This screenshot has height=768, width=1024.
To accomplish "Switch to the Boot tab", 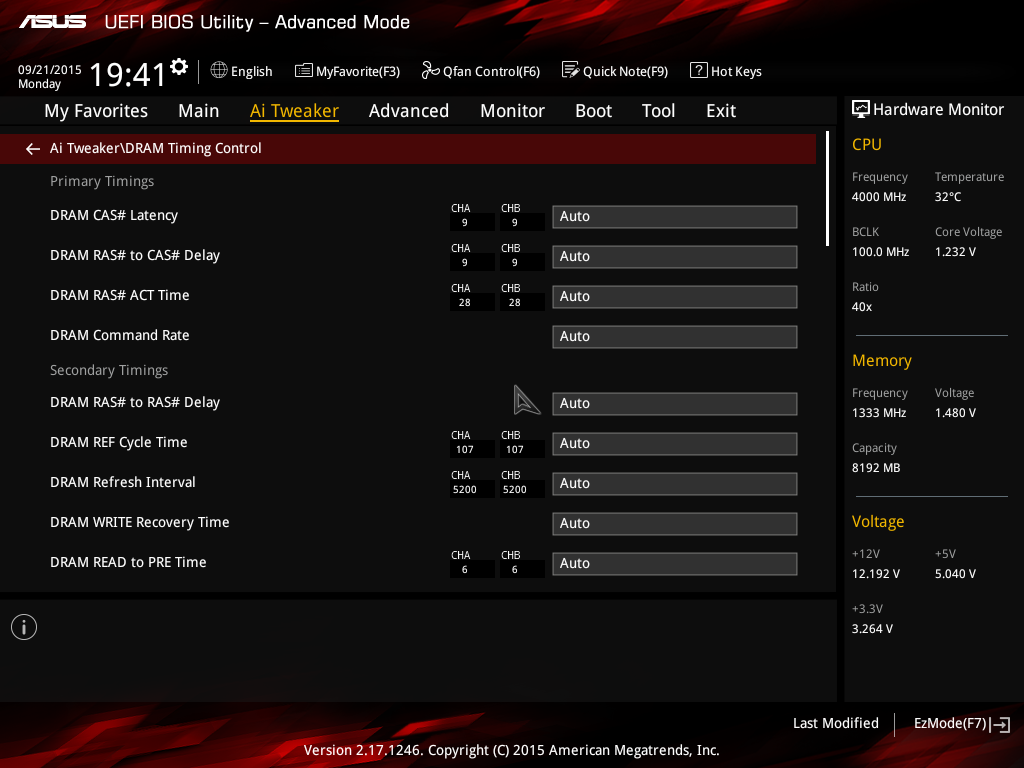I will [593, 111].
